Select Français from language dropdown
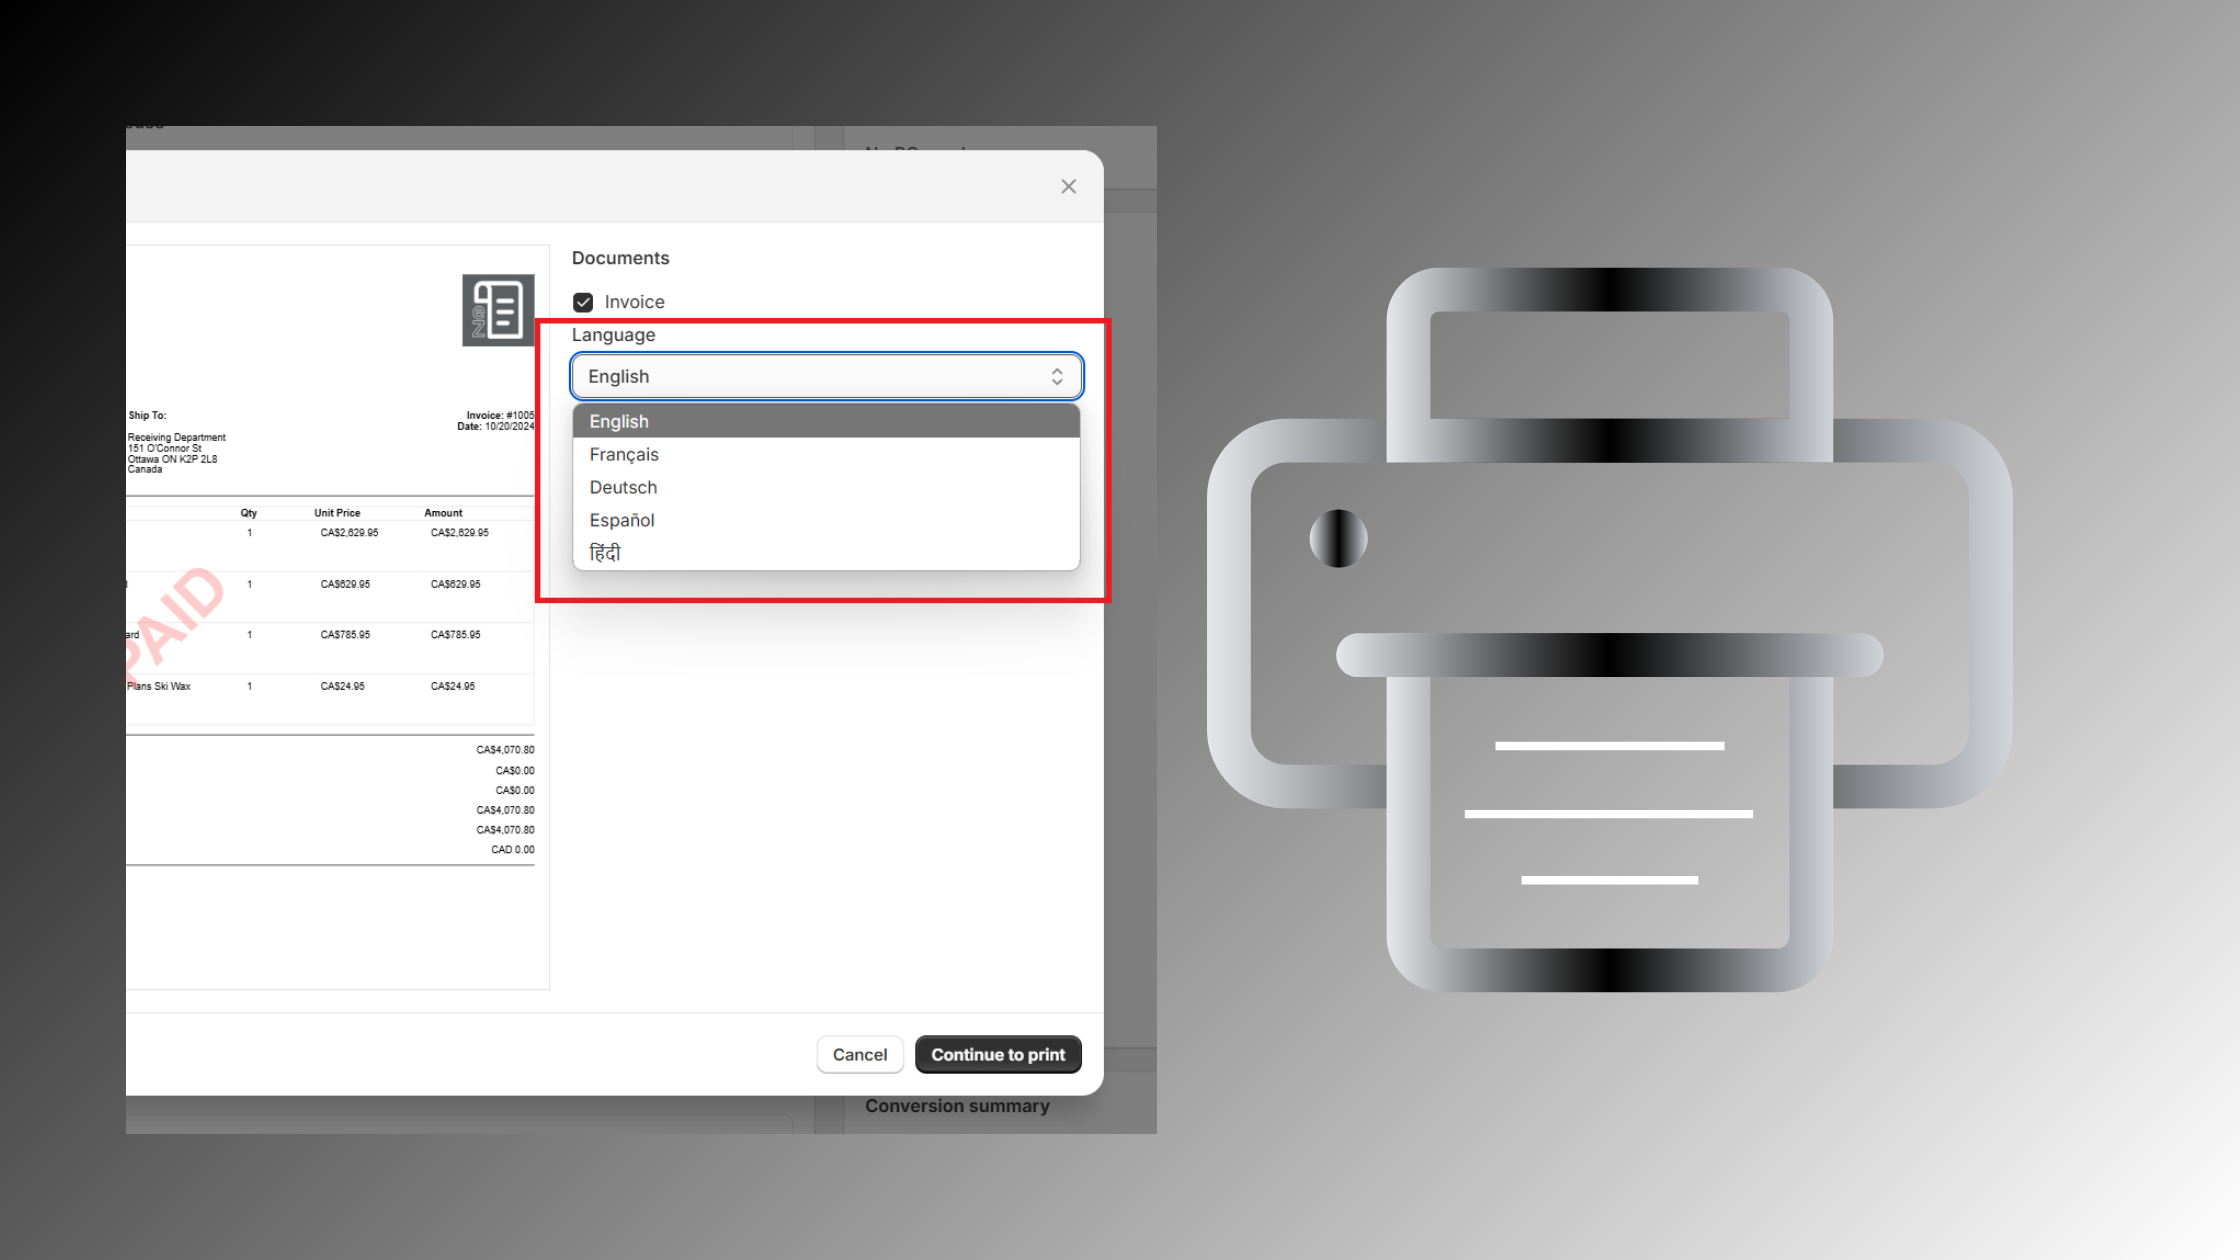The height and width of the screenshot is (1260, 2240). click(625, 452)
